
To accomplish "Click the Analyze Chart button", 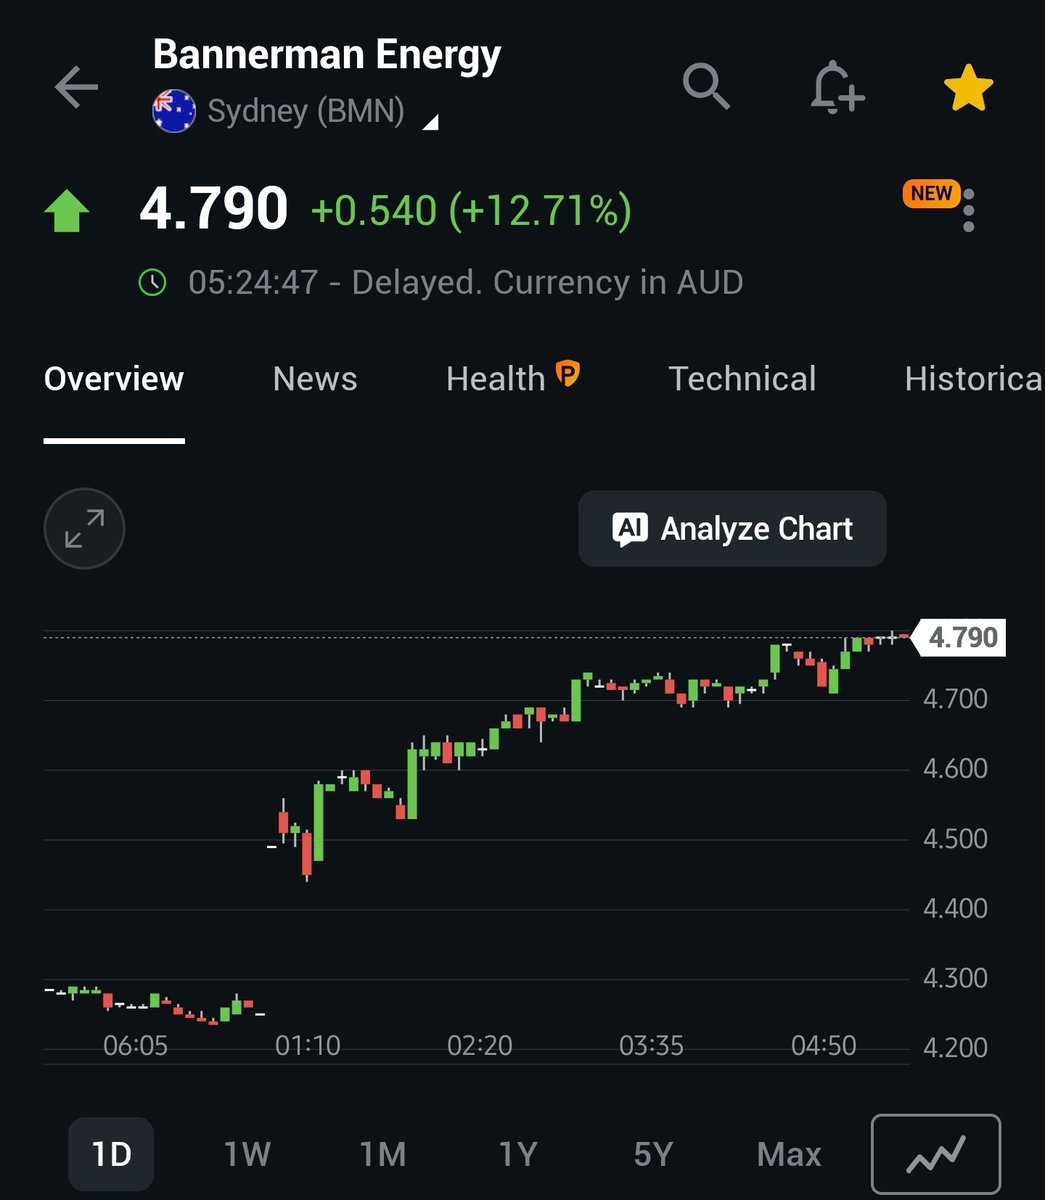I will [732, 528].
